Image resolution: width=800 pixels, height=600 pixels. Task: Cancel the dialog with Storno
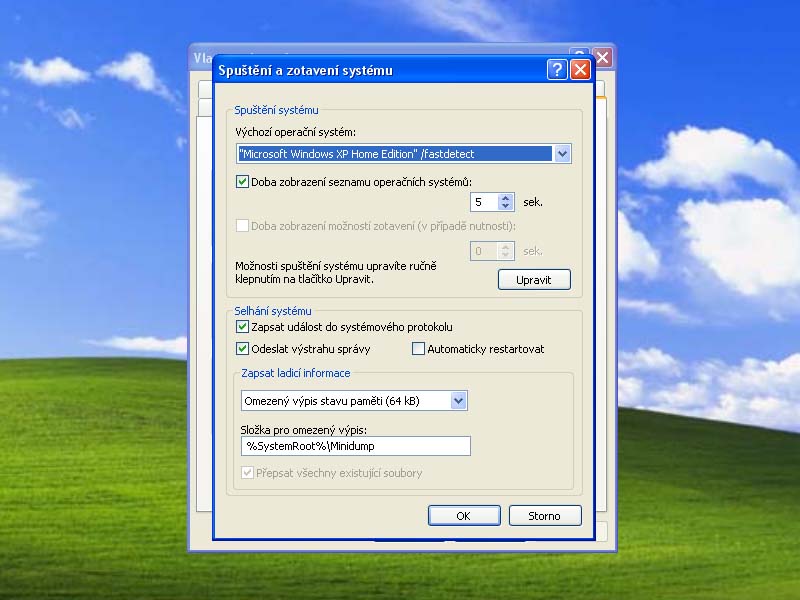[544, 516]
